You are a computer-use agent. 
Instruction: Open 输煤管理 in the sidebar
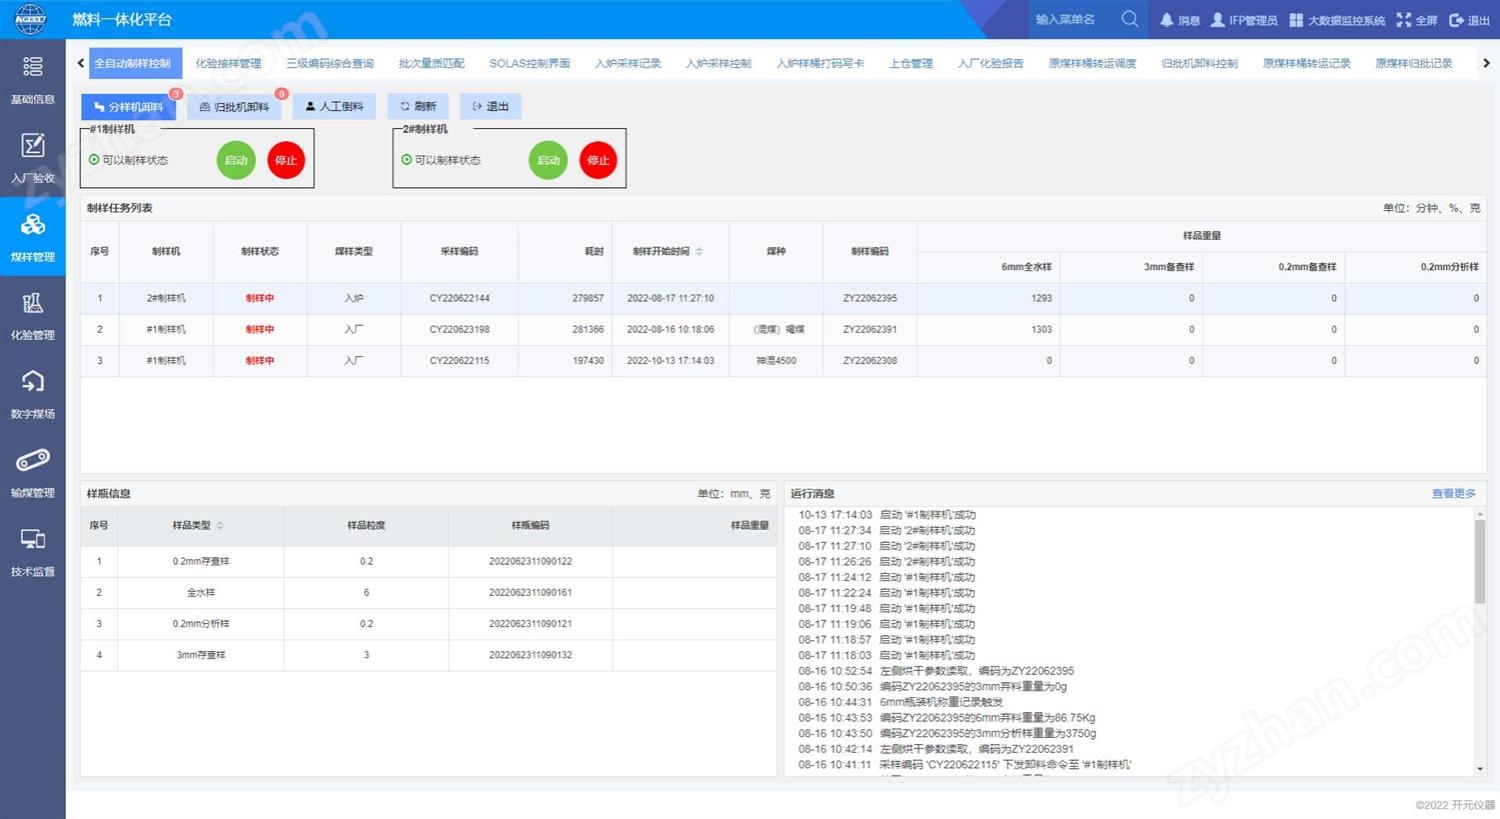(x=33, y=473)
